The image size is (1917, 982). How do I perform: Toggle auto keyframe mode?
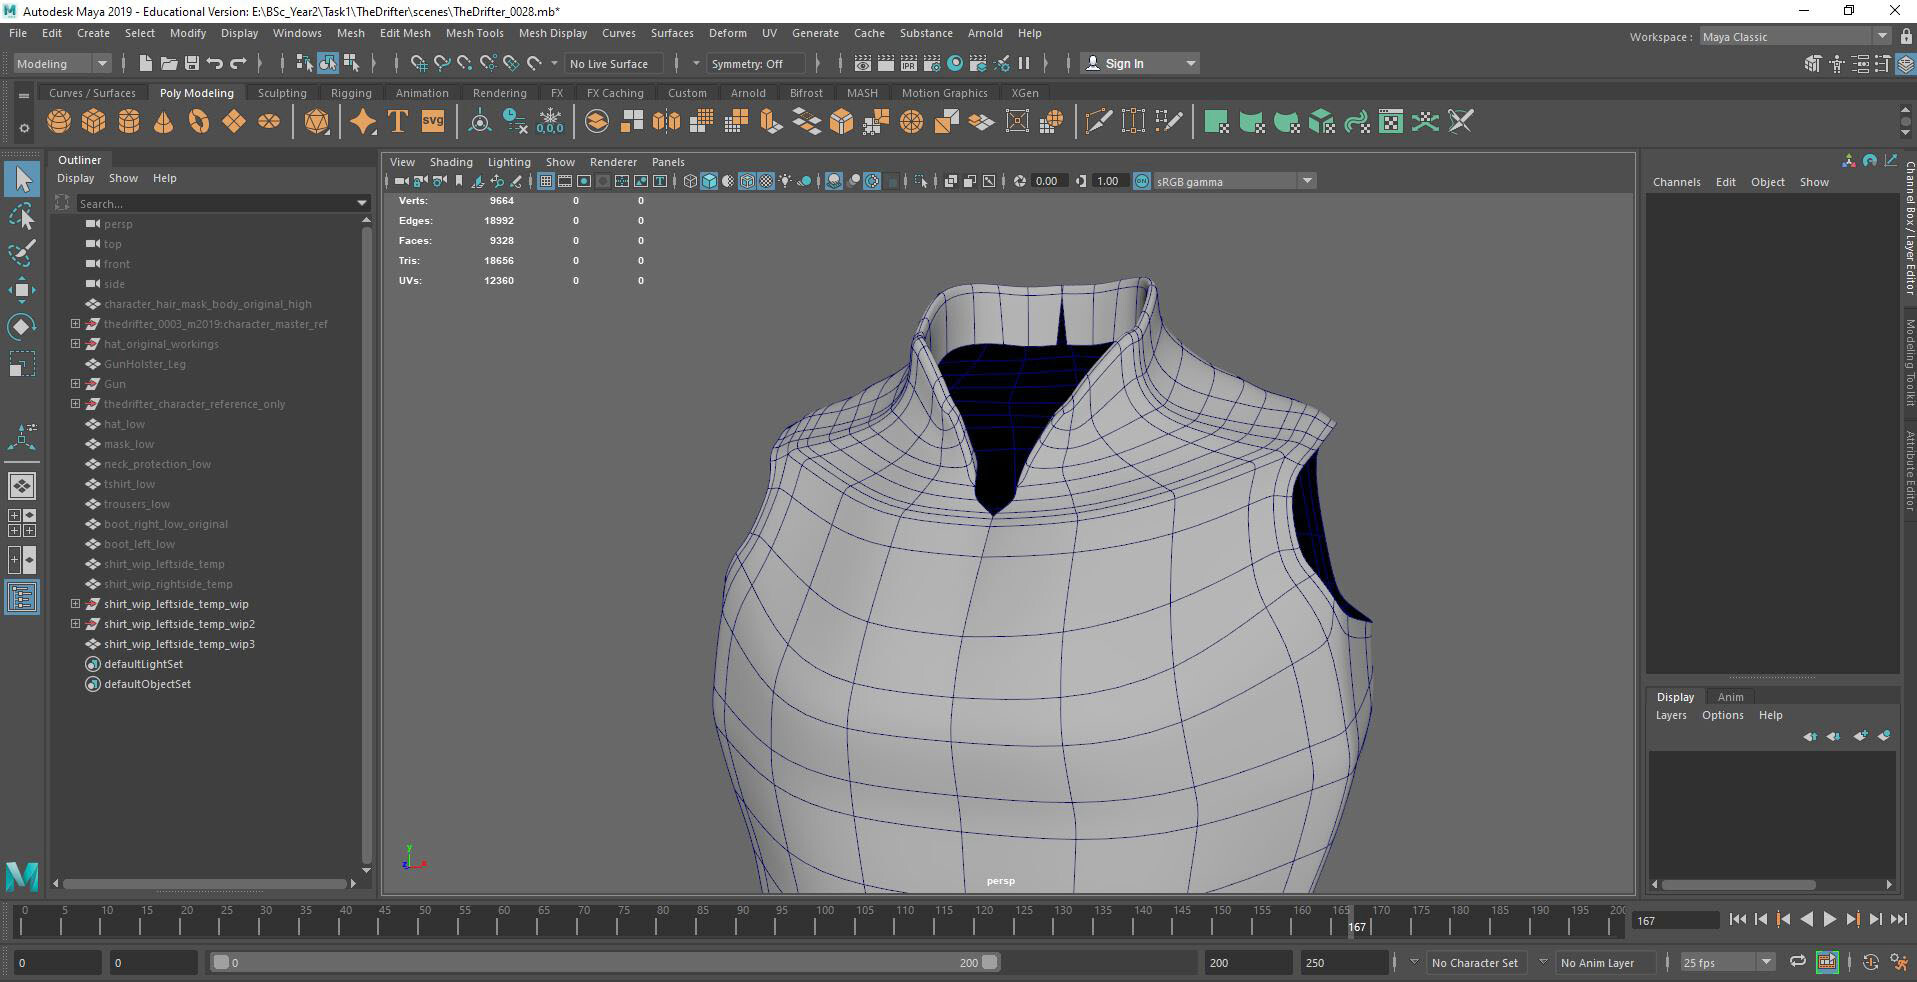[1870, 962]
